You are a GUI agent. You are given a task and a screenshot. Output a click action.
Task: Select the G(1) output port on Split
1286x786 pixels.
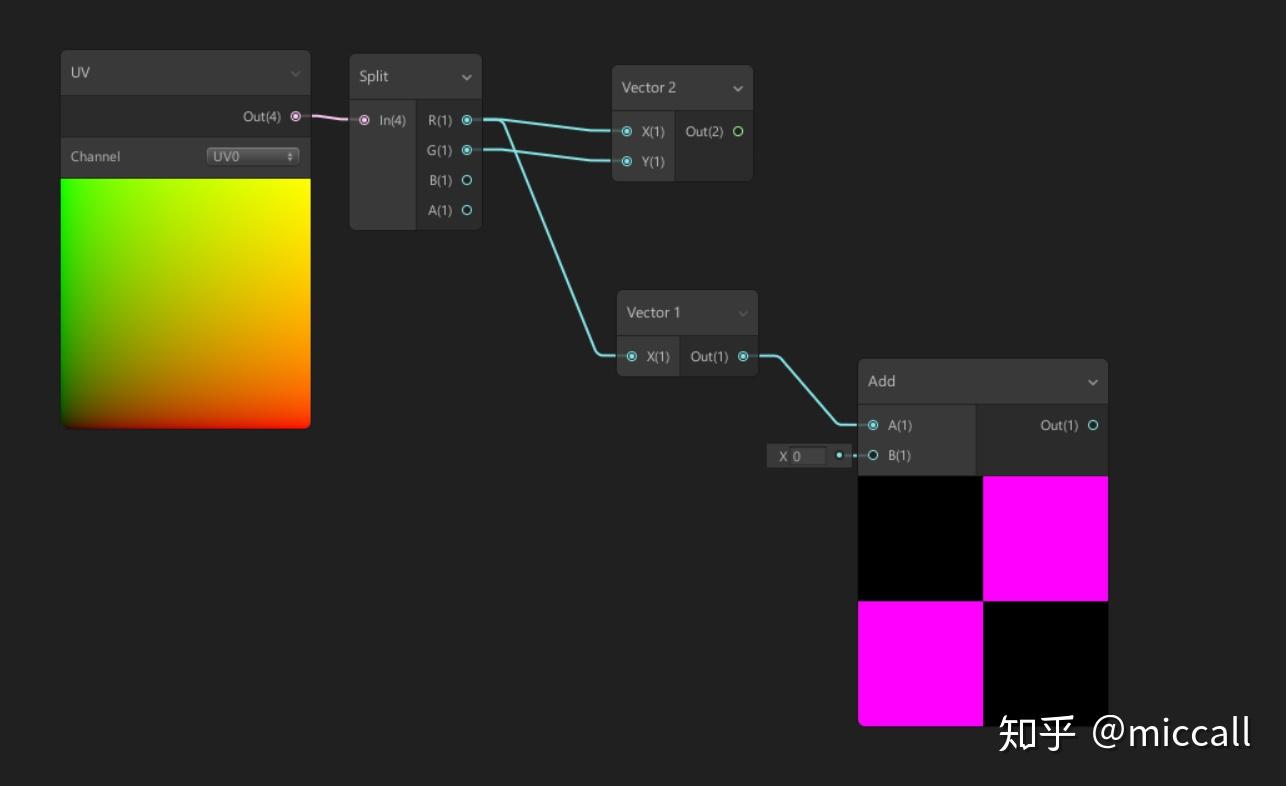[x=466, y=150]
